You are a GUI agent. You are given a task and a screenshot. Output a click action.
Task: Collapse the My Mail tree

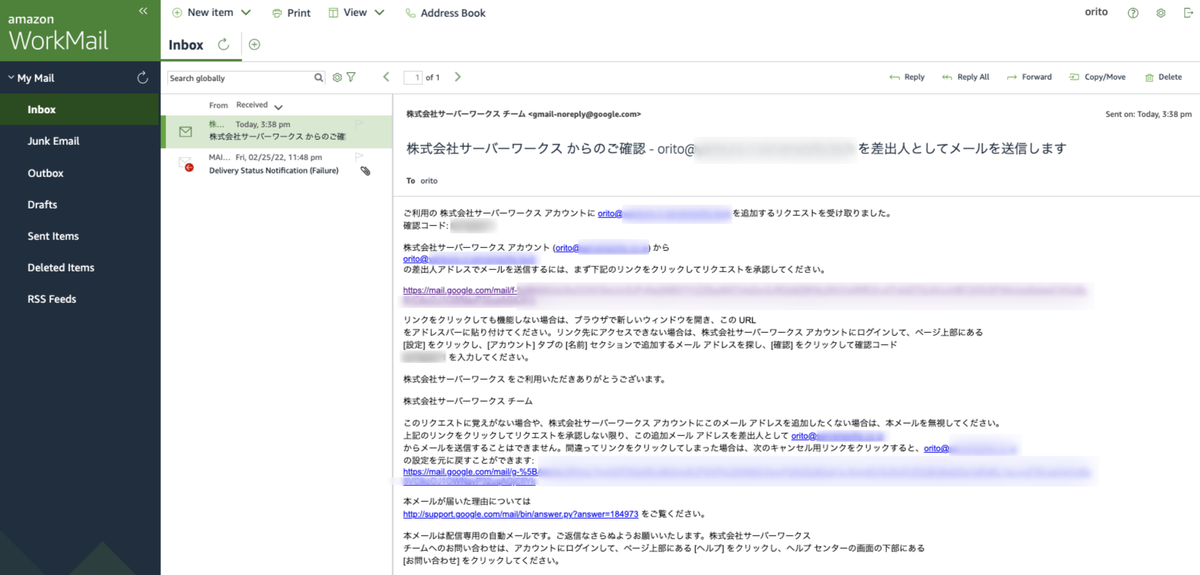[10, 77]
